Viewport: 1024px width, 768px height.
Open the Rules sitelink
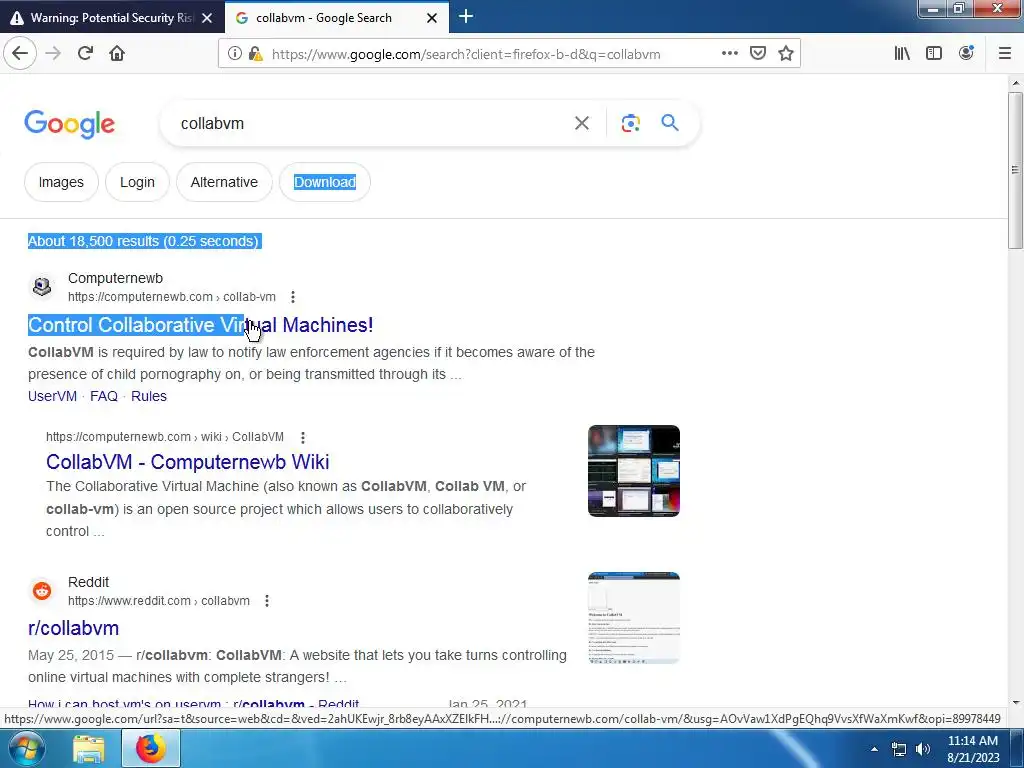(149, 396)
